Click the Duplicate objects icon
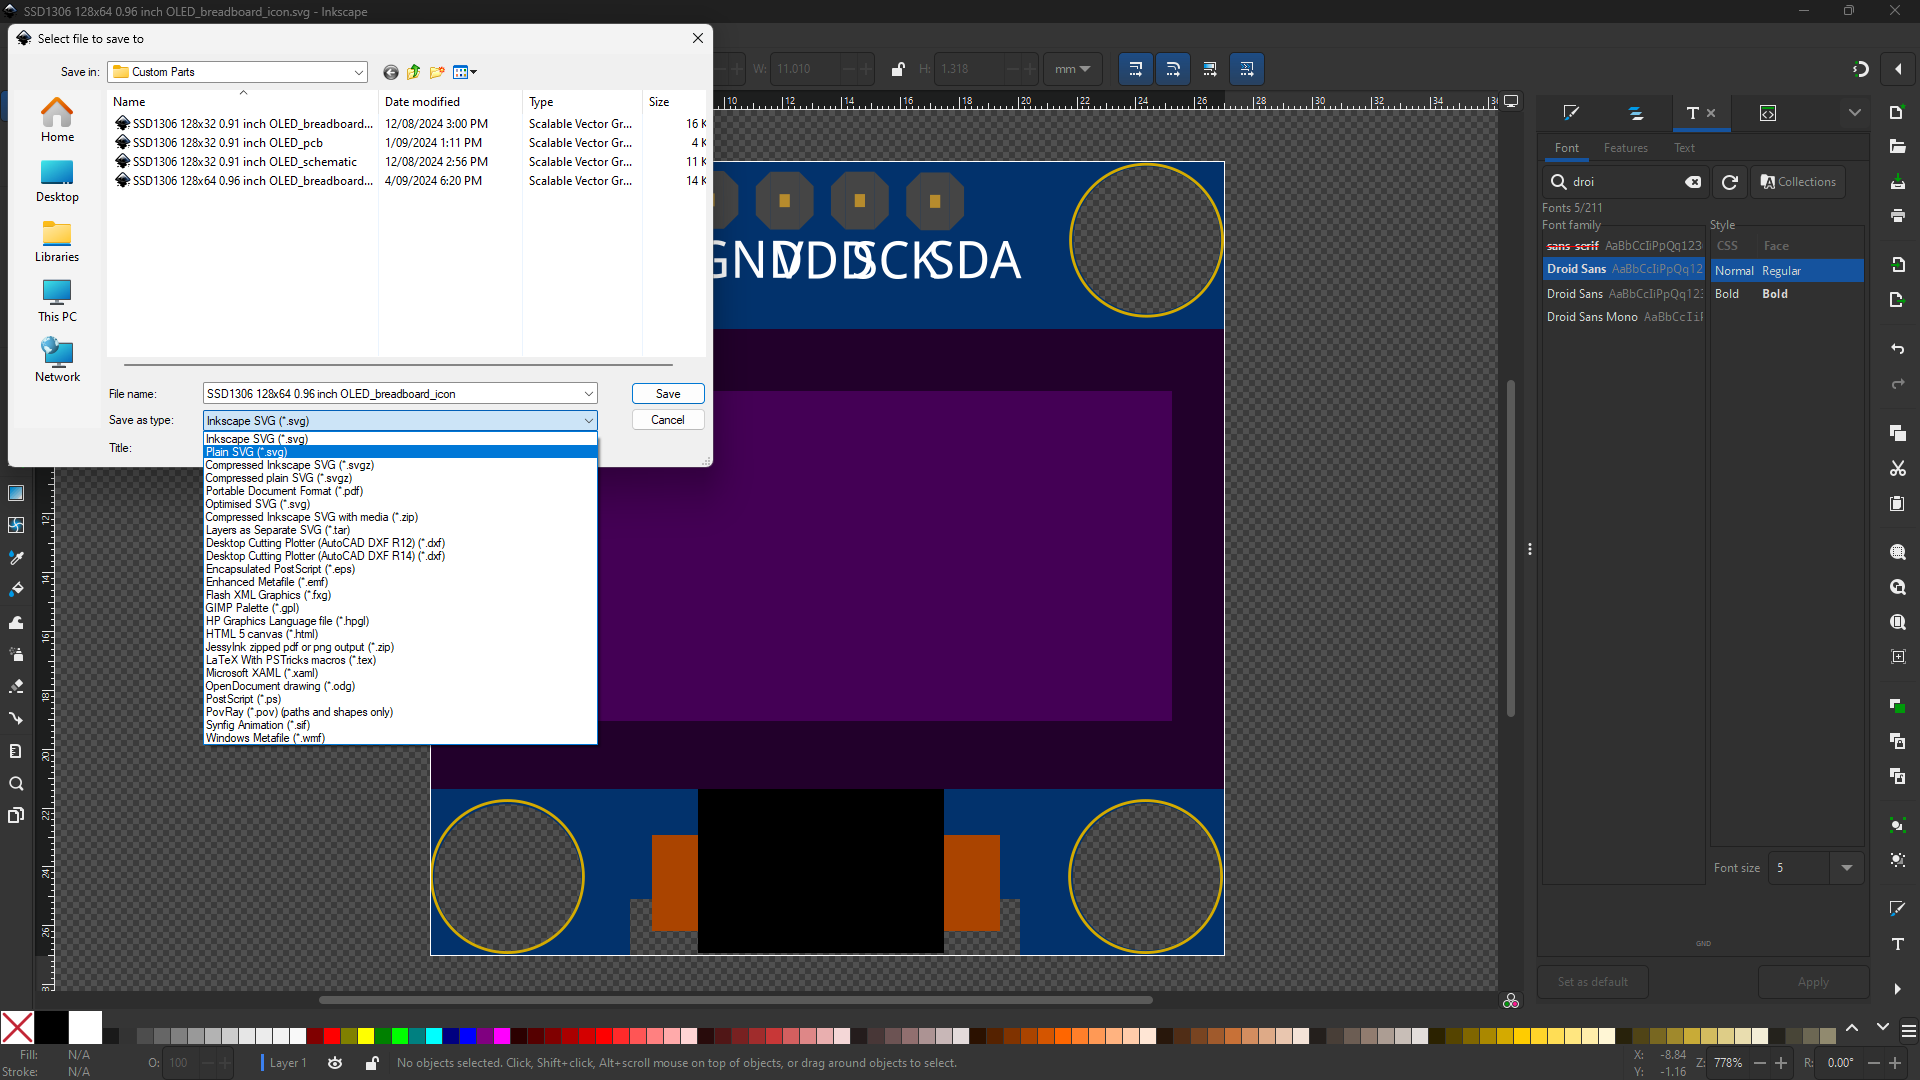The height and width of the screenshot is (1080, 1920). coord(1897,706)
